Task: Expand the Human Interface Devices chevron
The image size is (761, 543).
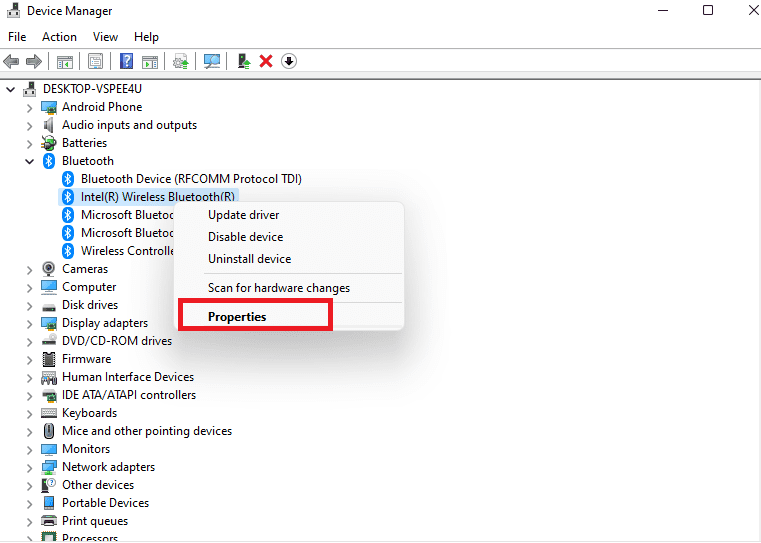Action: pyautogui.click(x=30, y=378)
